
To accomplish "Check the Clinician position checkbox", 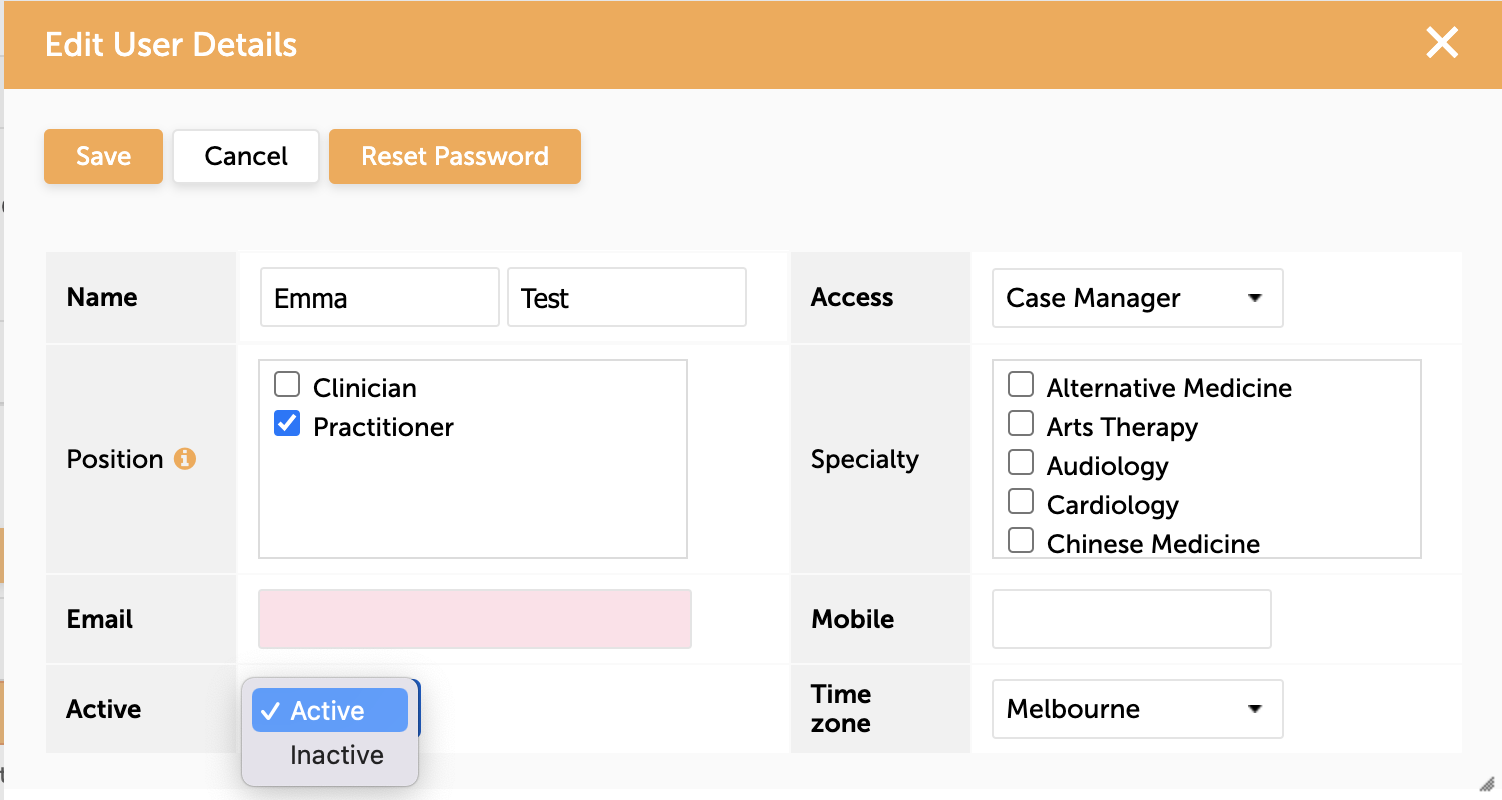I will [287, 385].
